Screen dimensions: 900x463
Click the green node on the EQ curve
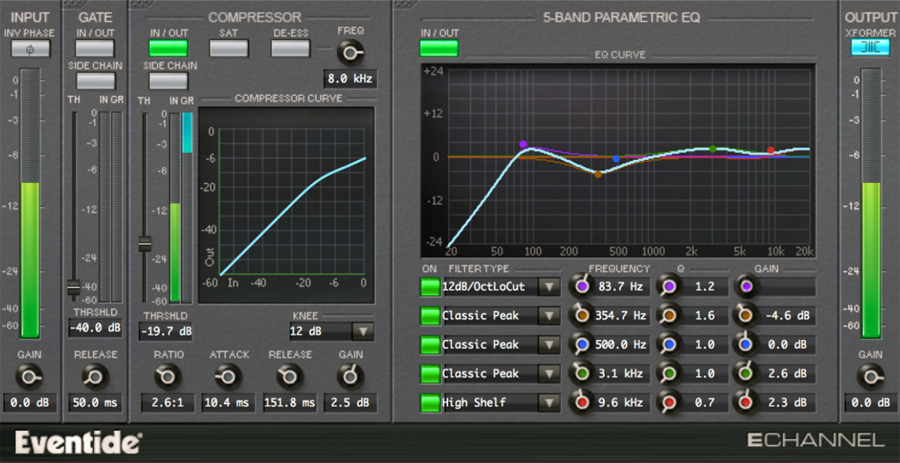[712, 149]
